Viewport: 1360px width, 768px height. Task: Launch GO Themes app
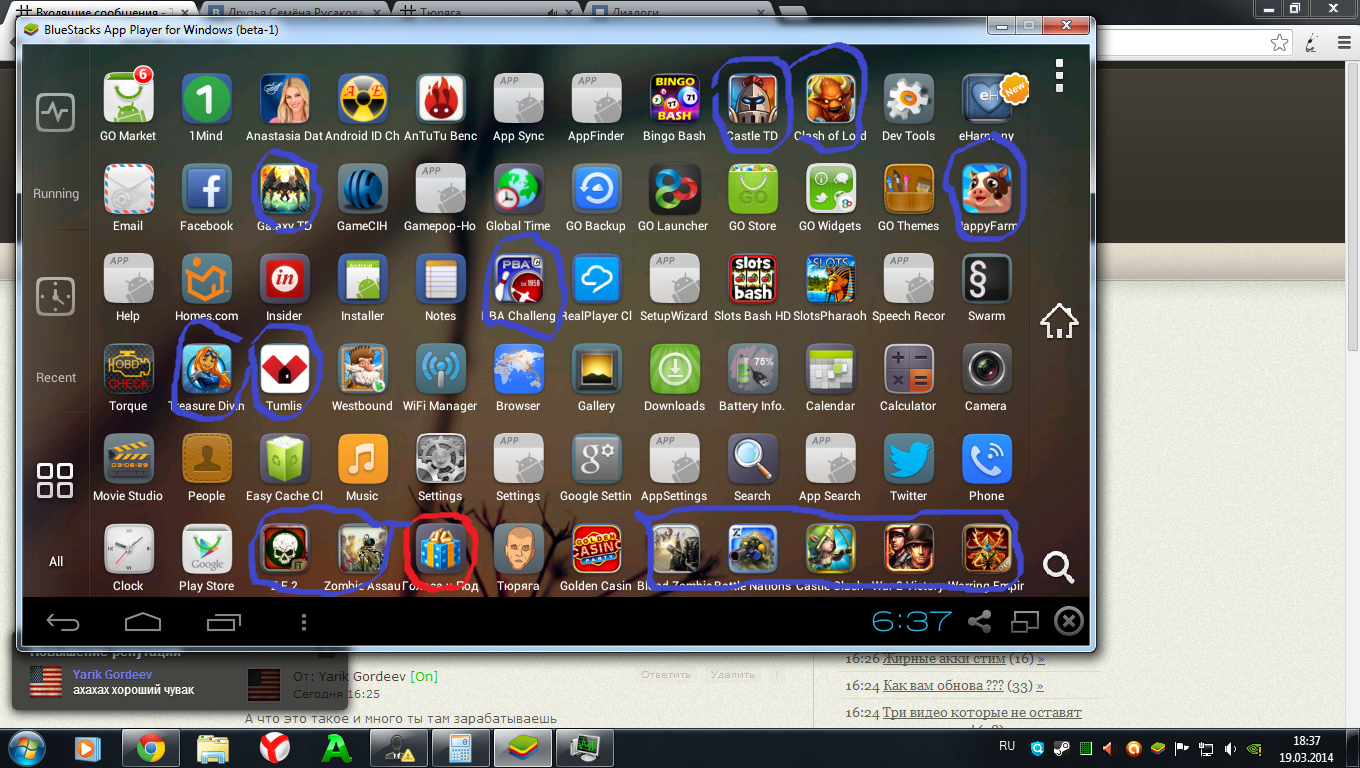pyautogui.click(x=908, y=189)
